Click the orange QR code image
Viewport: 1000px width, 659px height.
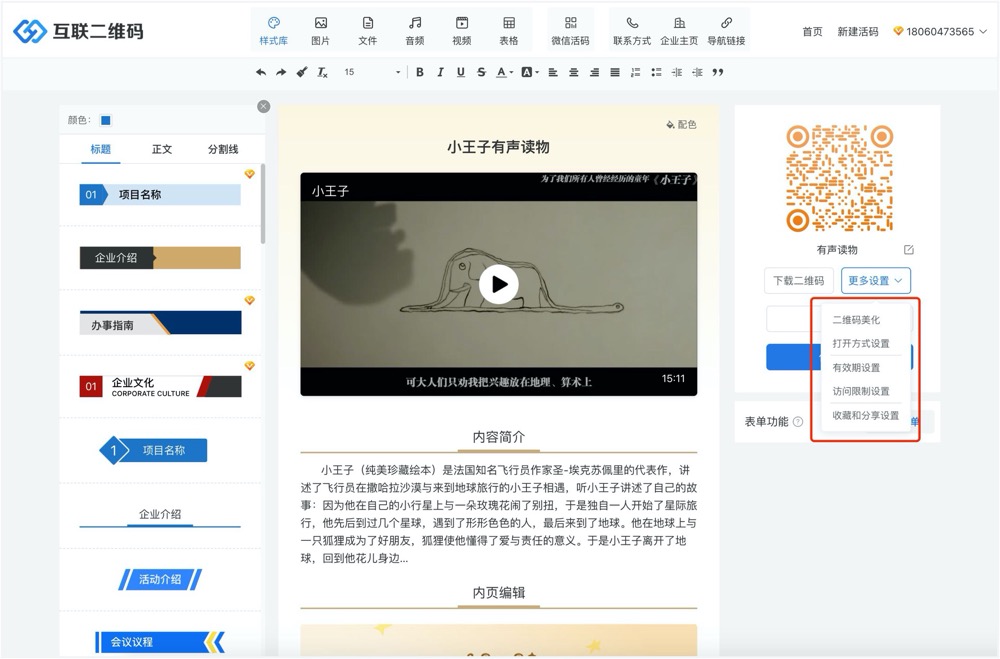point(839,178)
